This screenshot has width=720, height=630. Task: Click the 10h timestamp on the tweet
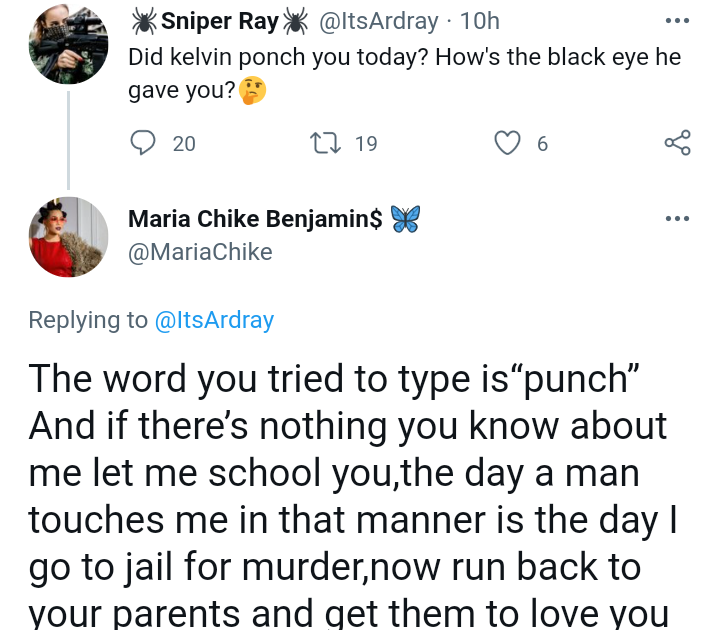(x=480, y=20)
